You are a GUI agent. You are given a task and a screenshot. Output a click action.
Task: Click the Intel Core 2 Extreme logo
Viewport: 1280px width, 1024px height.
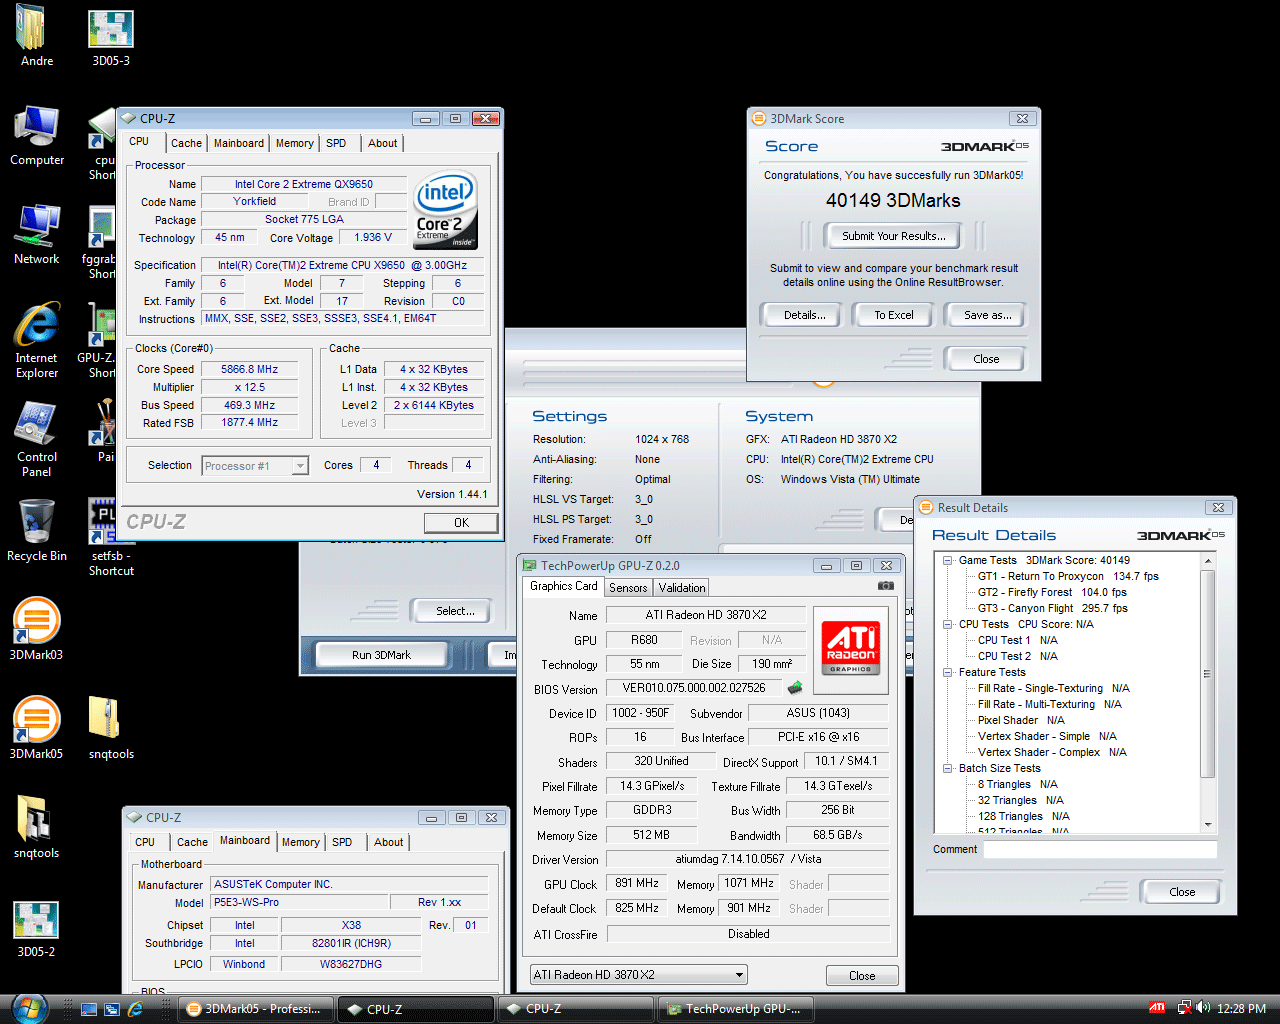coord(446,211)
